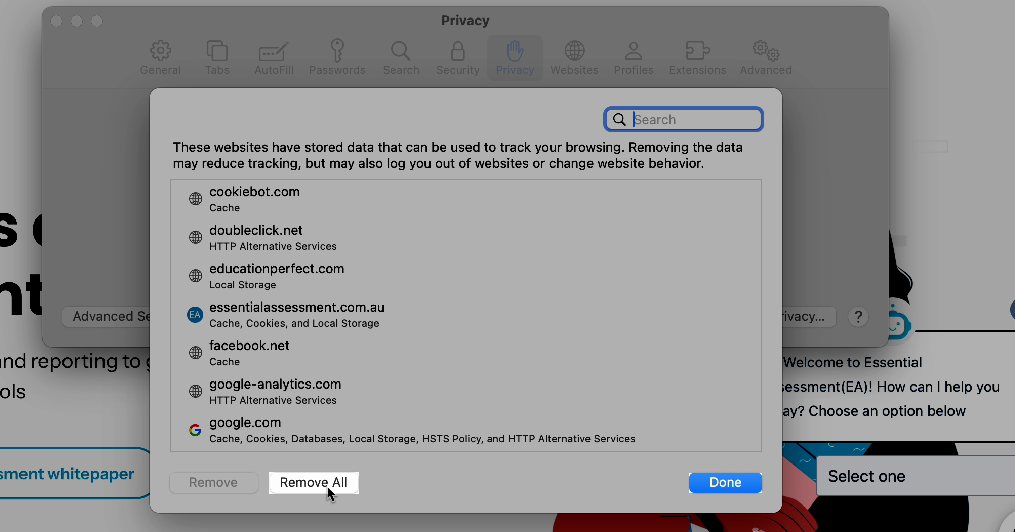Image resolution: width=1015 pixels, height=532 pixels.
Task: Click the blue Done button
Action: coord(725,482)
